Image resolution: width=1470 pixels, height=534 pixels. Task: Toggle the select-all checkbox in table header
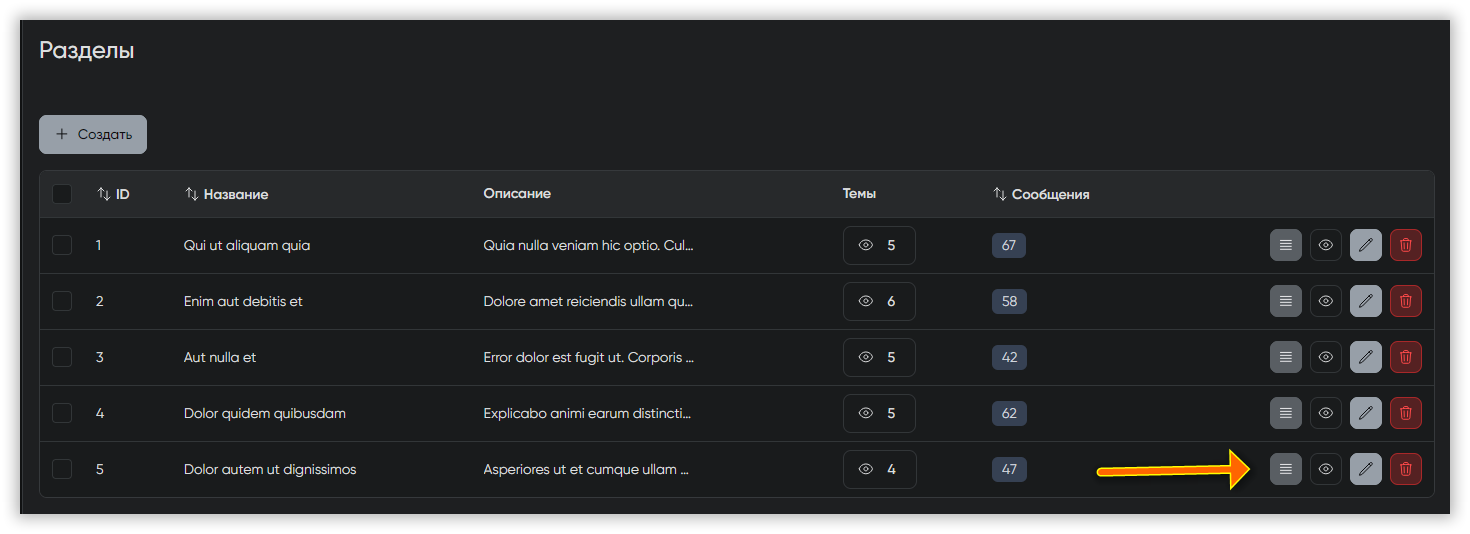(x=62, y=194)
